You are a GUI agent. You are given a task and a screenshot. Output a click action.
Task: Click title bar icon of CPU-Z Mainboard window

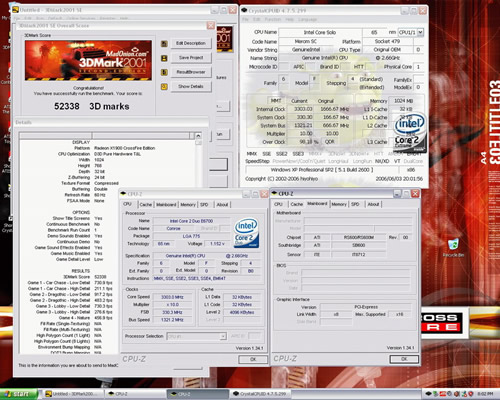pos(274,193)
